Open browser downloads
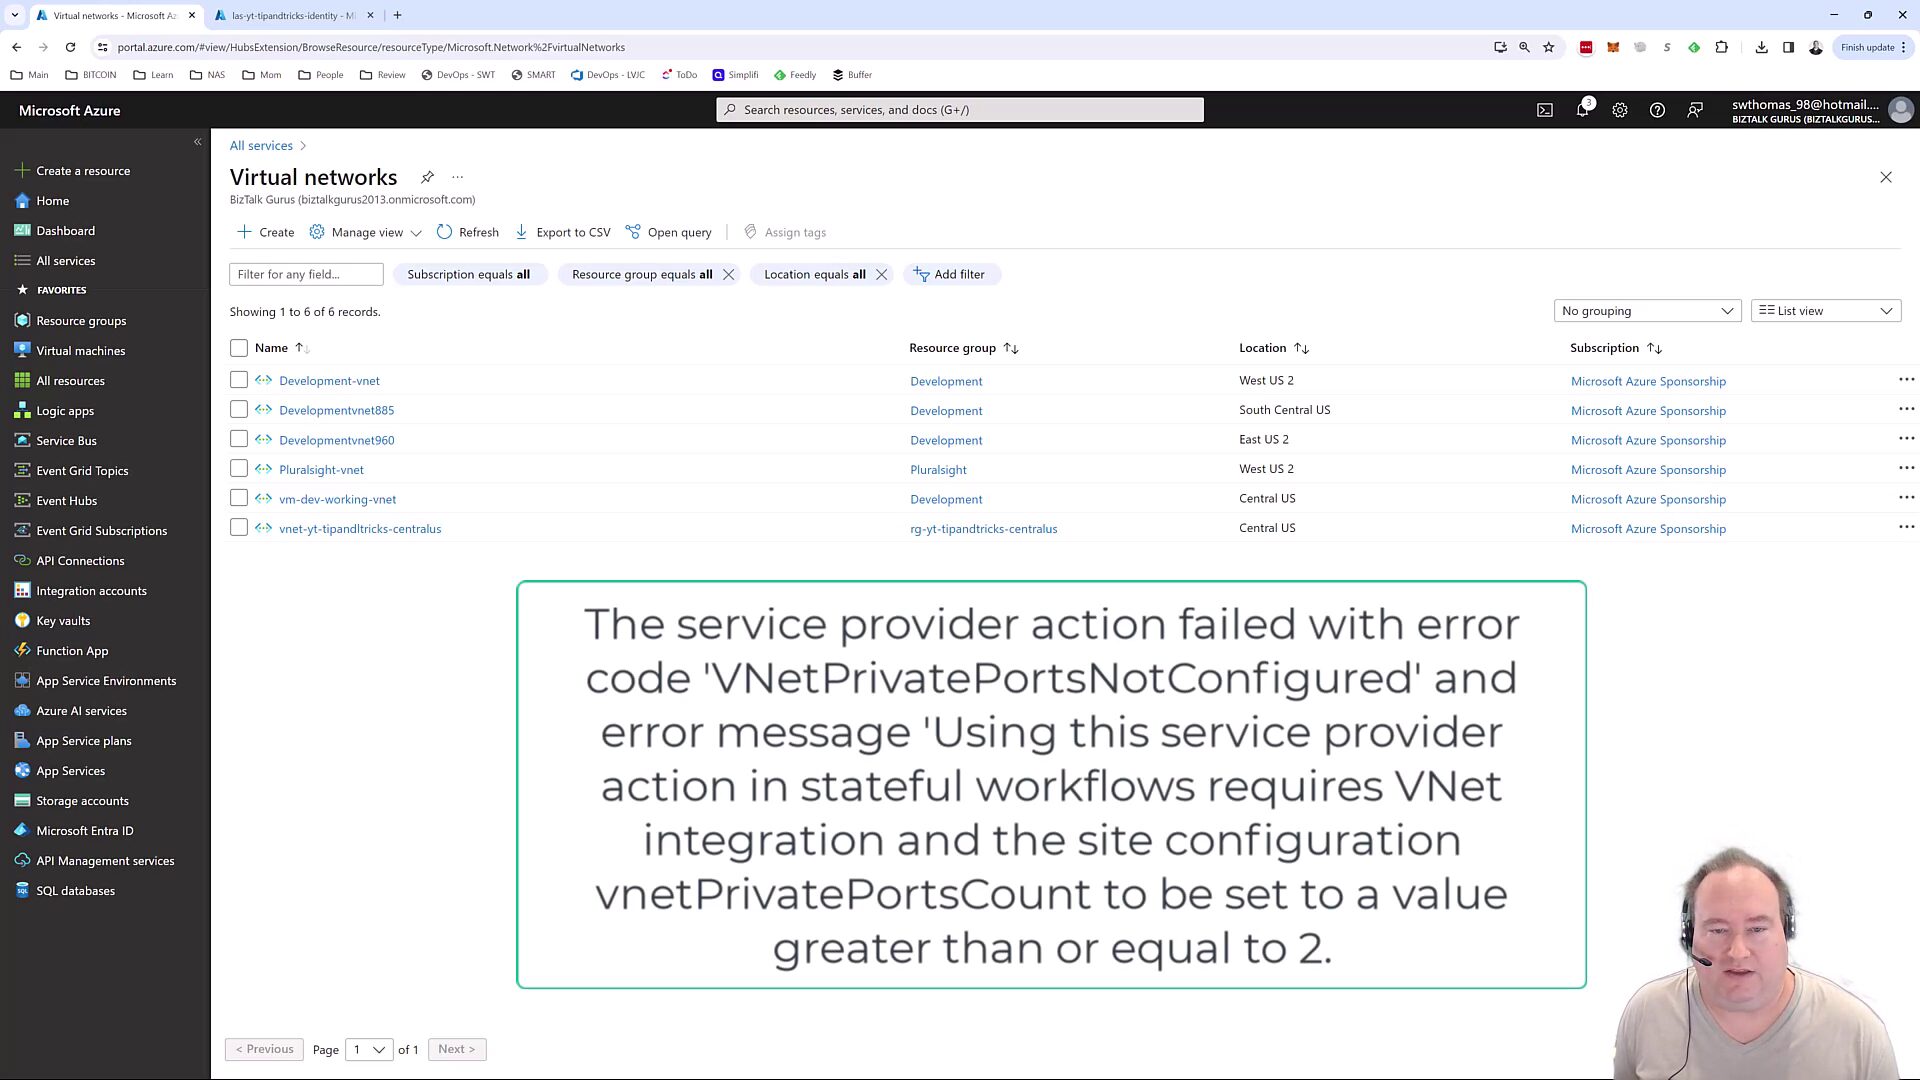 point(1762,47)
